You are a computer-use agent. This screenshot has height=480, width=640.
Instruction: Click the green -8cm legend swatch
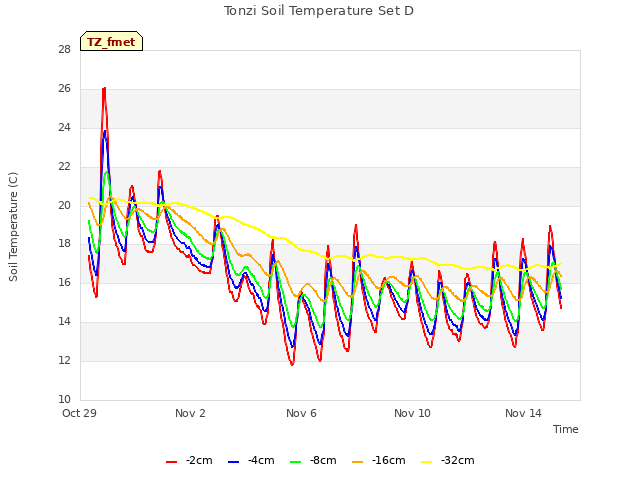(296, 462)
